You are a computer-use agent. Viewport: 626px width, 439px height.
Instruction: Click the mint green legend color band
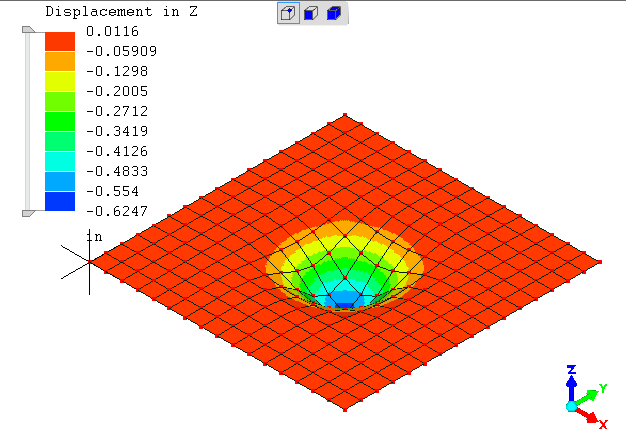coord(60,141)
